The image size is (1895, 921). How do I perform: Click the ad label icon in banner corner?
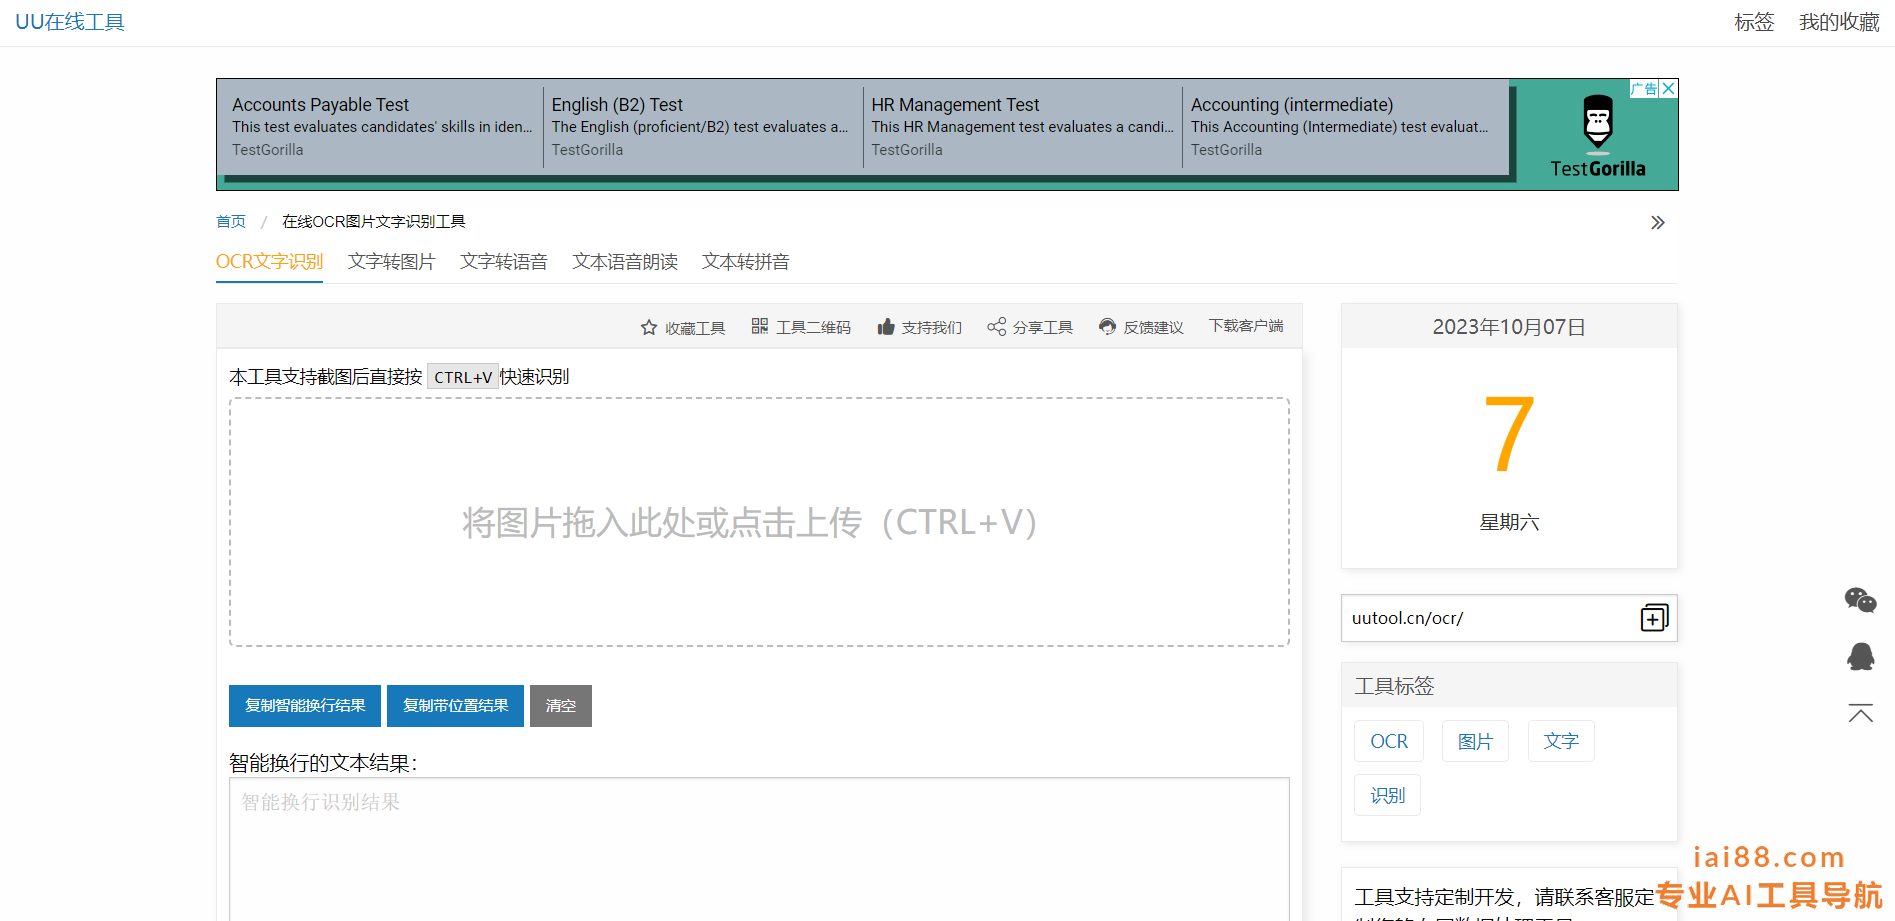[x=1644, y=88]
